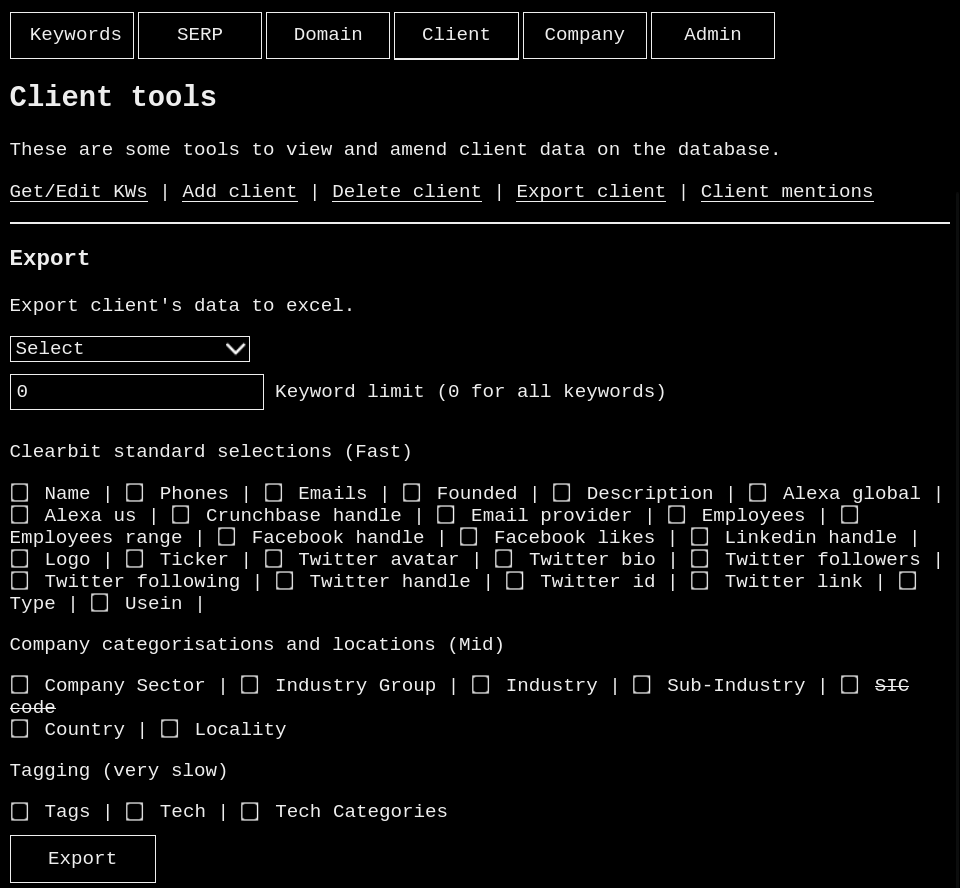The height and width of the screenshot is (888, 960).
Task: Check the Alexa global option
Action: (x=758, y=493)
